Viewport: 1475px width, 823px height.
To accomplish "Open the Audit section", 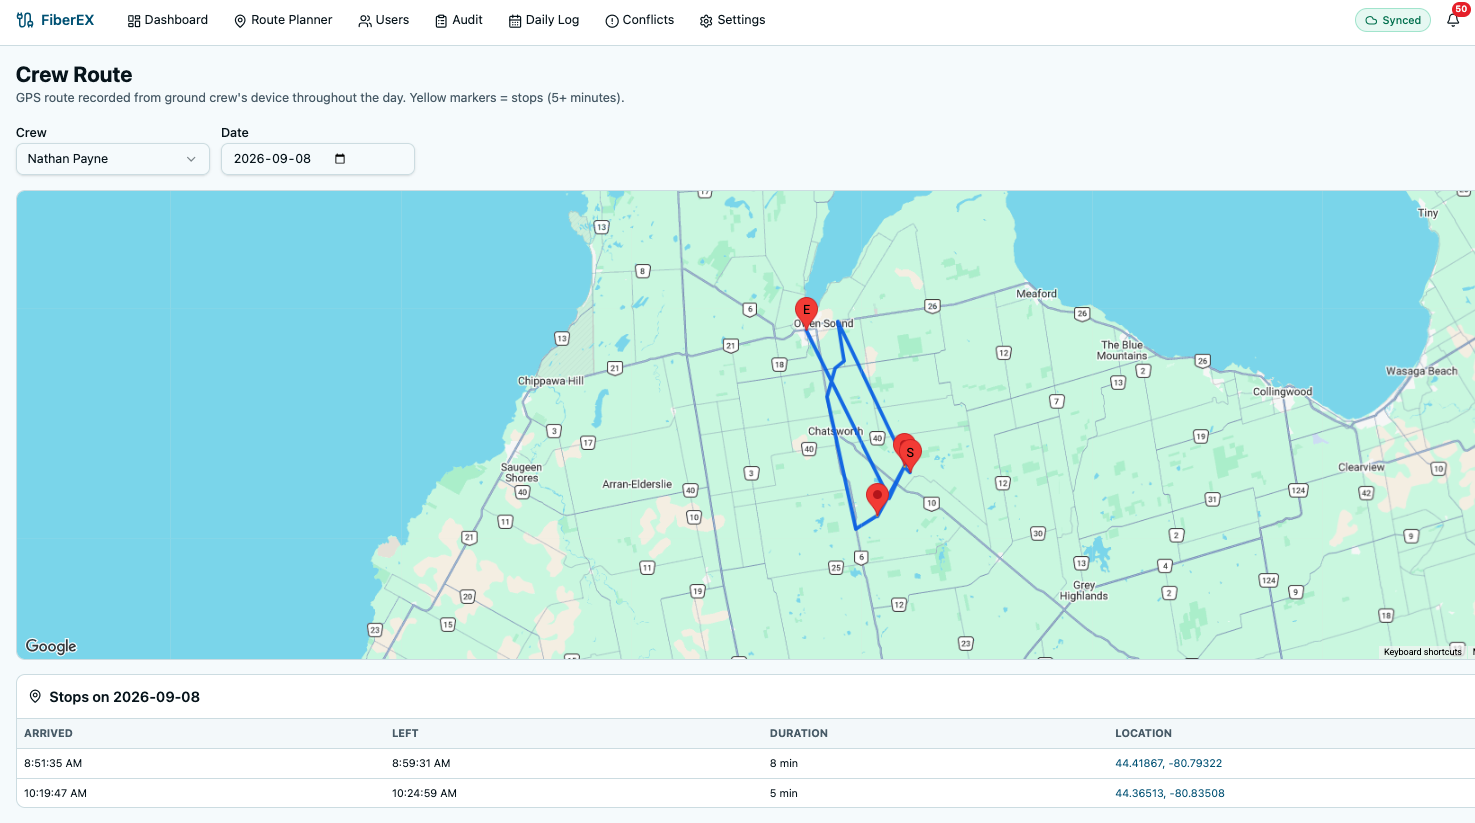I will (x=459, y=20).
